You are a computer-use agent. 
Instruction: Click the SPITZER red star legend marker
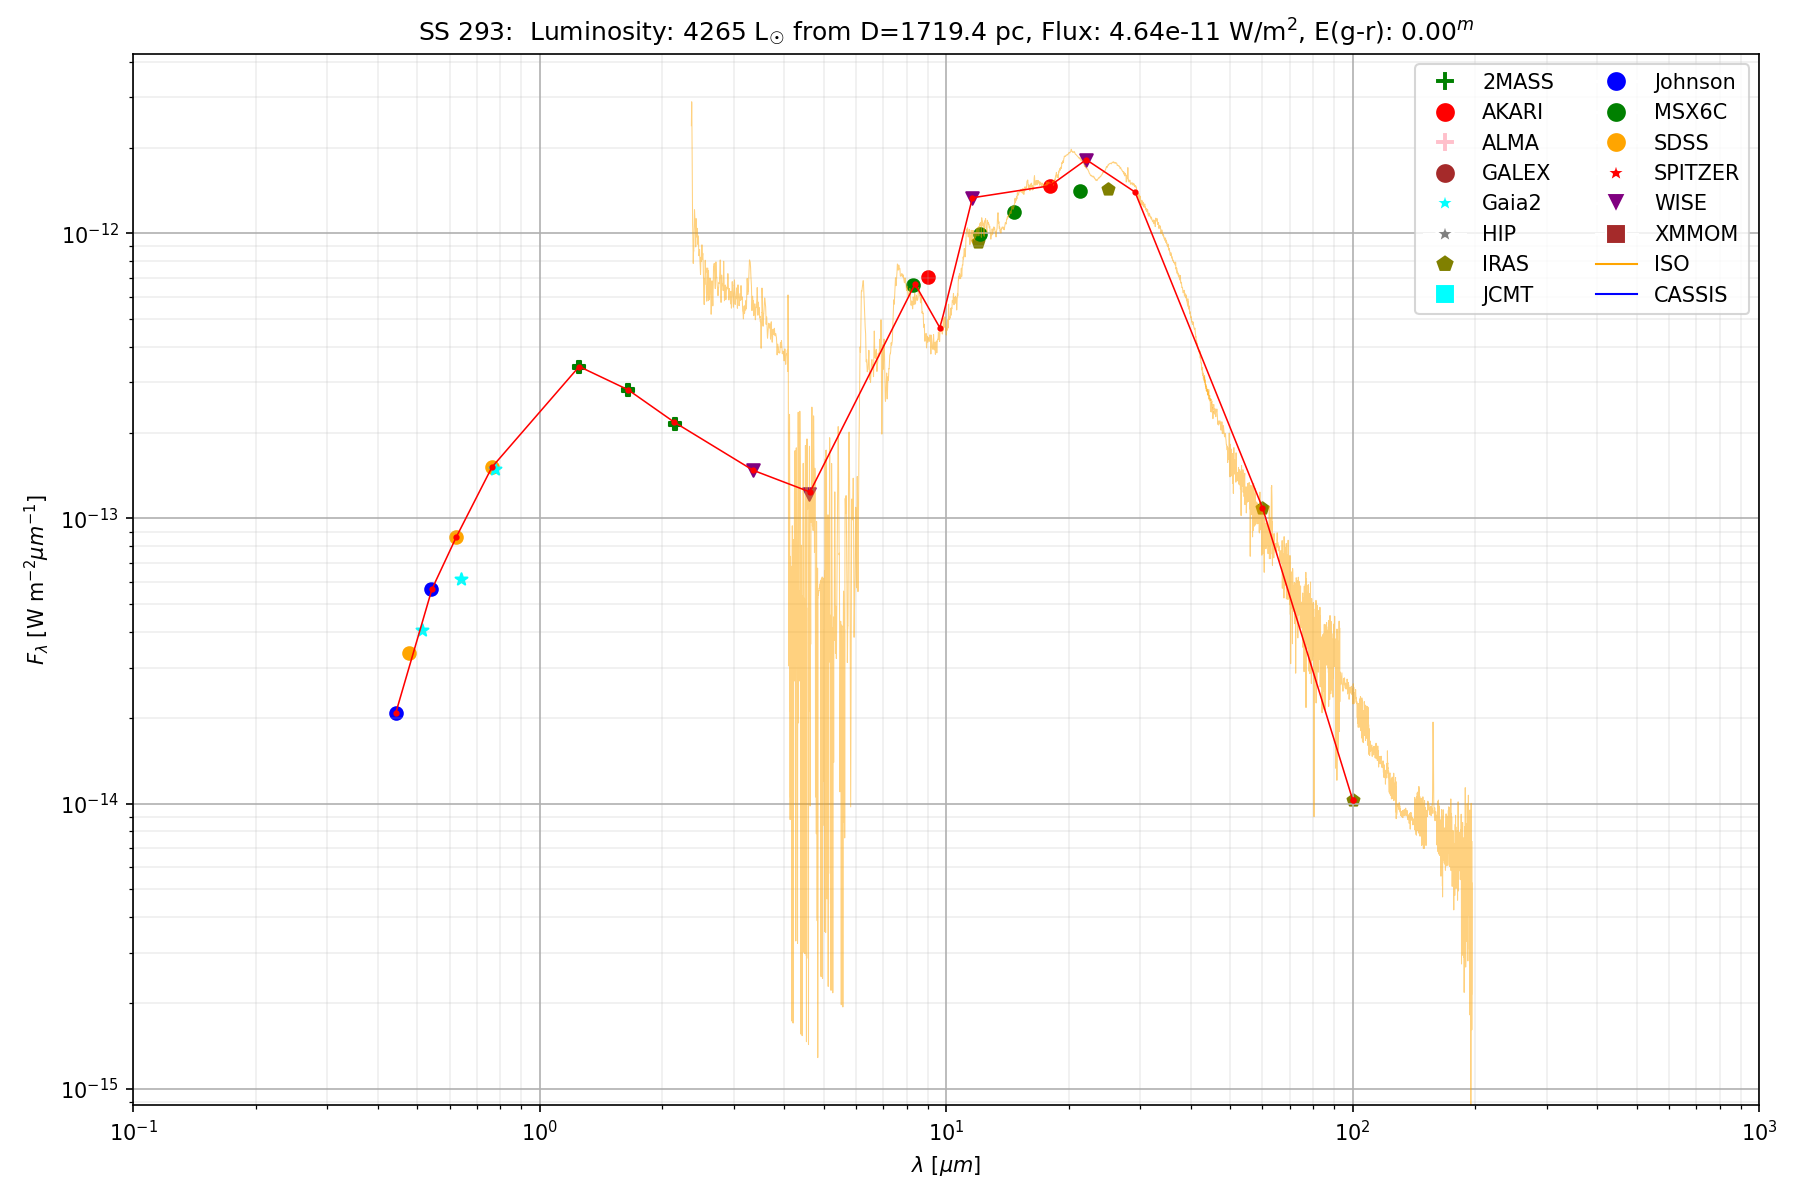coord(1616,173)
